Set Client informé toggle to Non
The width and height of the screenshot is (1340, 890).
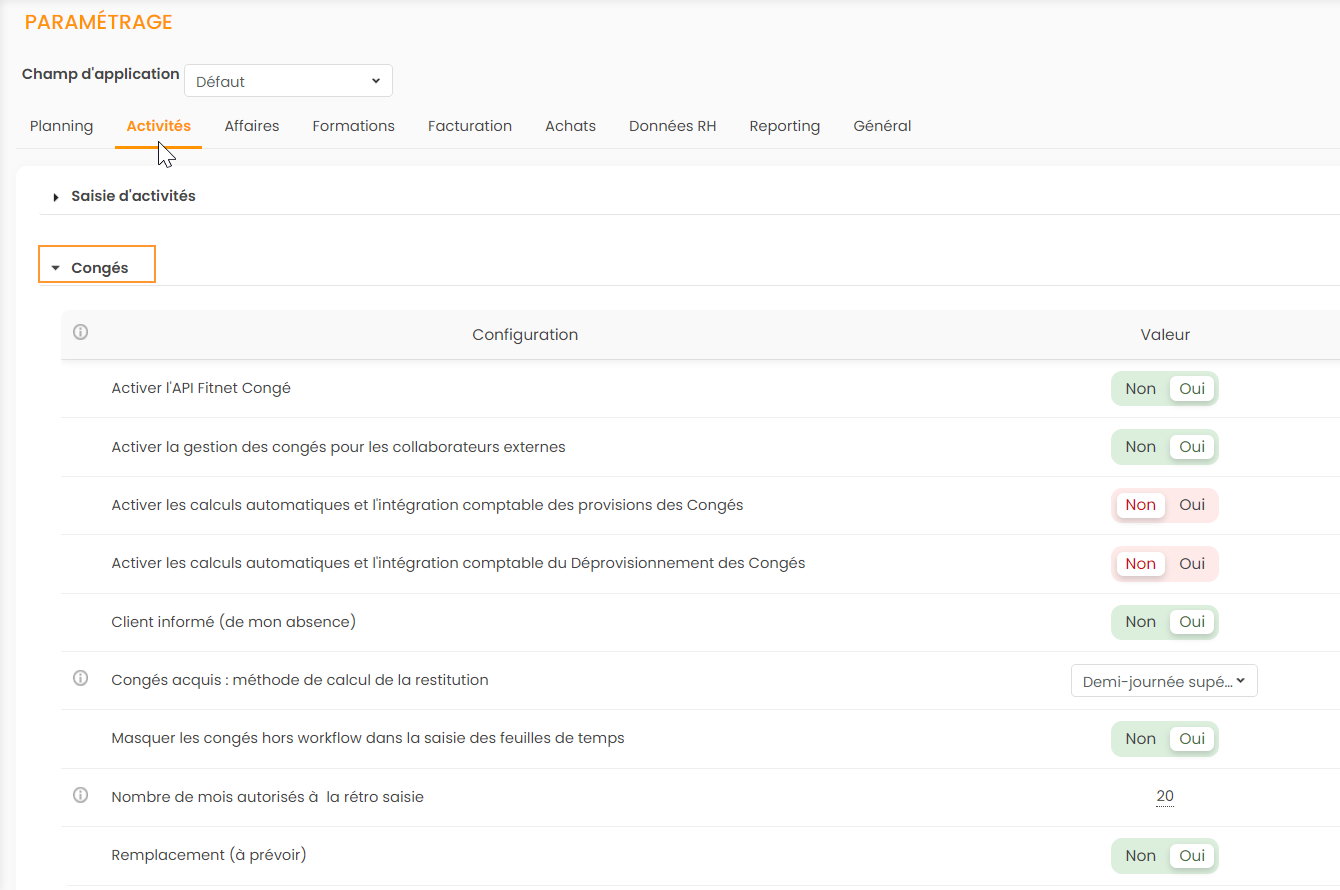point(1140,622)
